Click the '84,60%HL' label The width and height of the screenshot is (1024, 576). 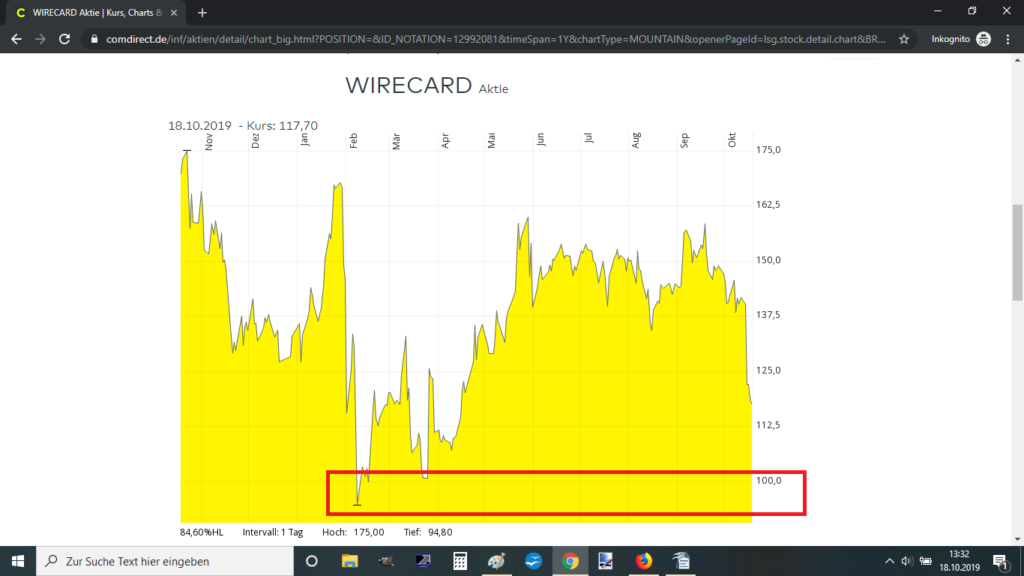[x=202, y=532]
